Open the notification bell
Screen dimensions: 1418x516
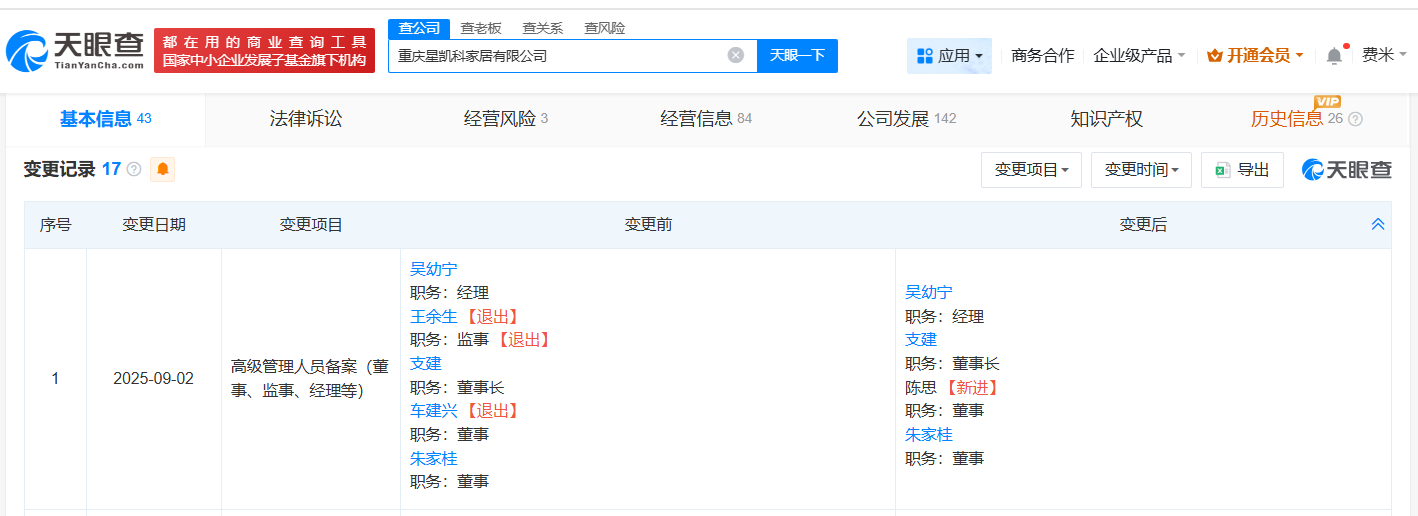click(1334, 56)
